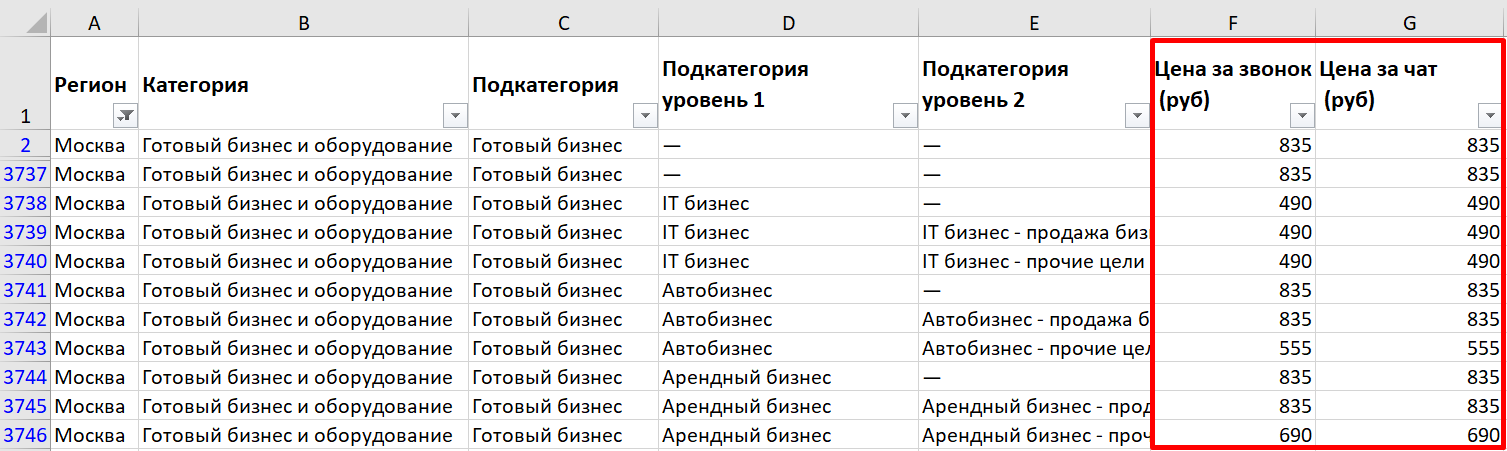The width and height of the screenshot is (1507, 451).
Task: Expand the Подкатегория уровень 2 filter
Action: (1137, 117)
